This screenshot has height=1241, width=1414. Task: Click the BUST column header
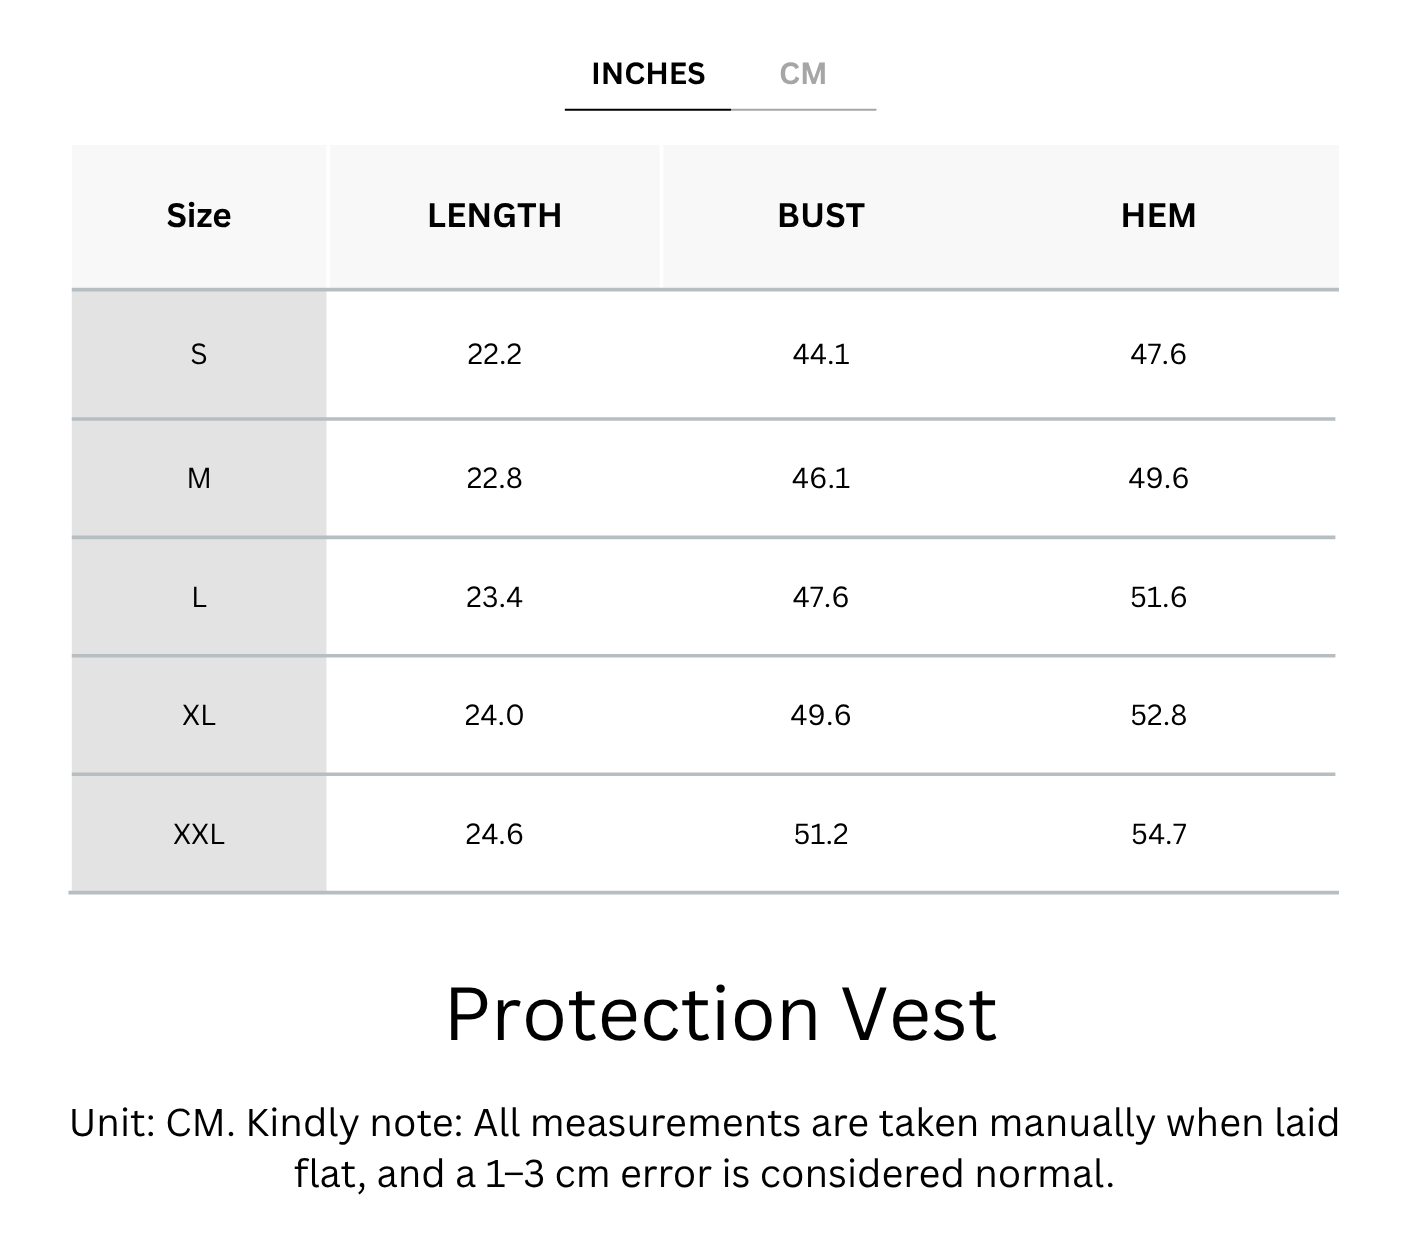coord(820,216)
